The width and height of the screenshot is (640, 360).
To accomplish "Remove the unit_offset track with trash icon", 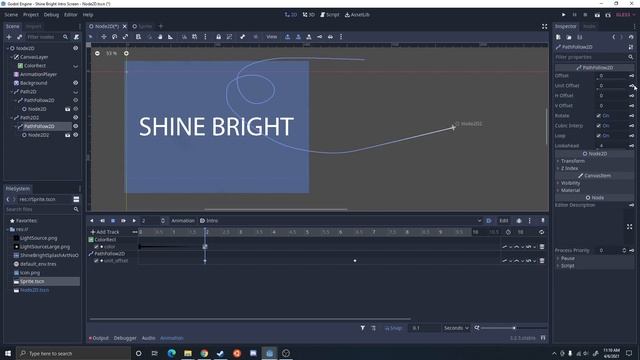I will pos(542,260).
